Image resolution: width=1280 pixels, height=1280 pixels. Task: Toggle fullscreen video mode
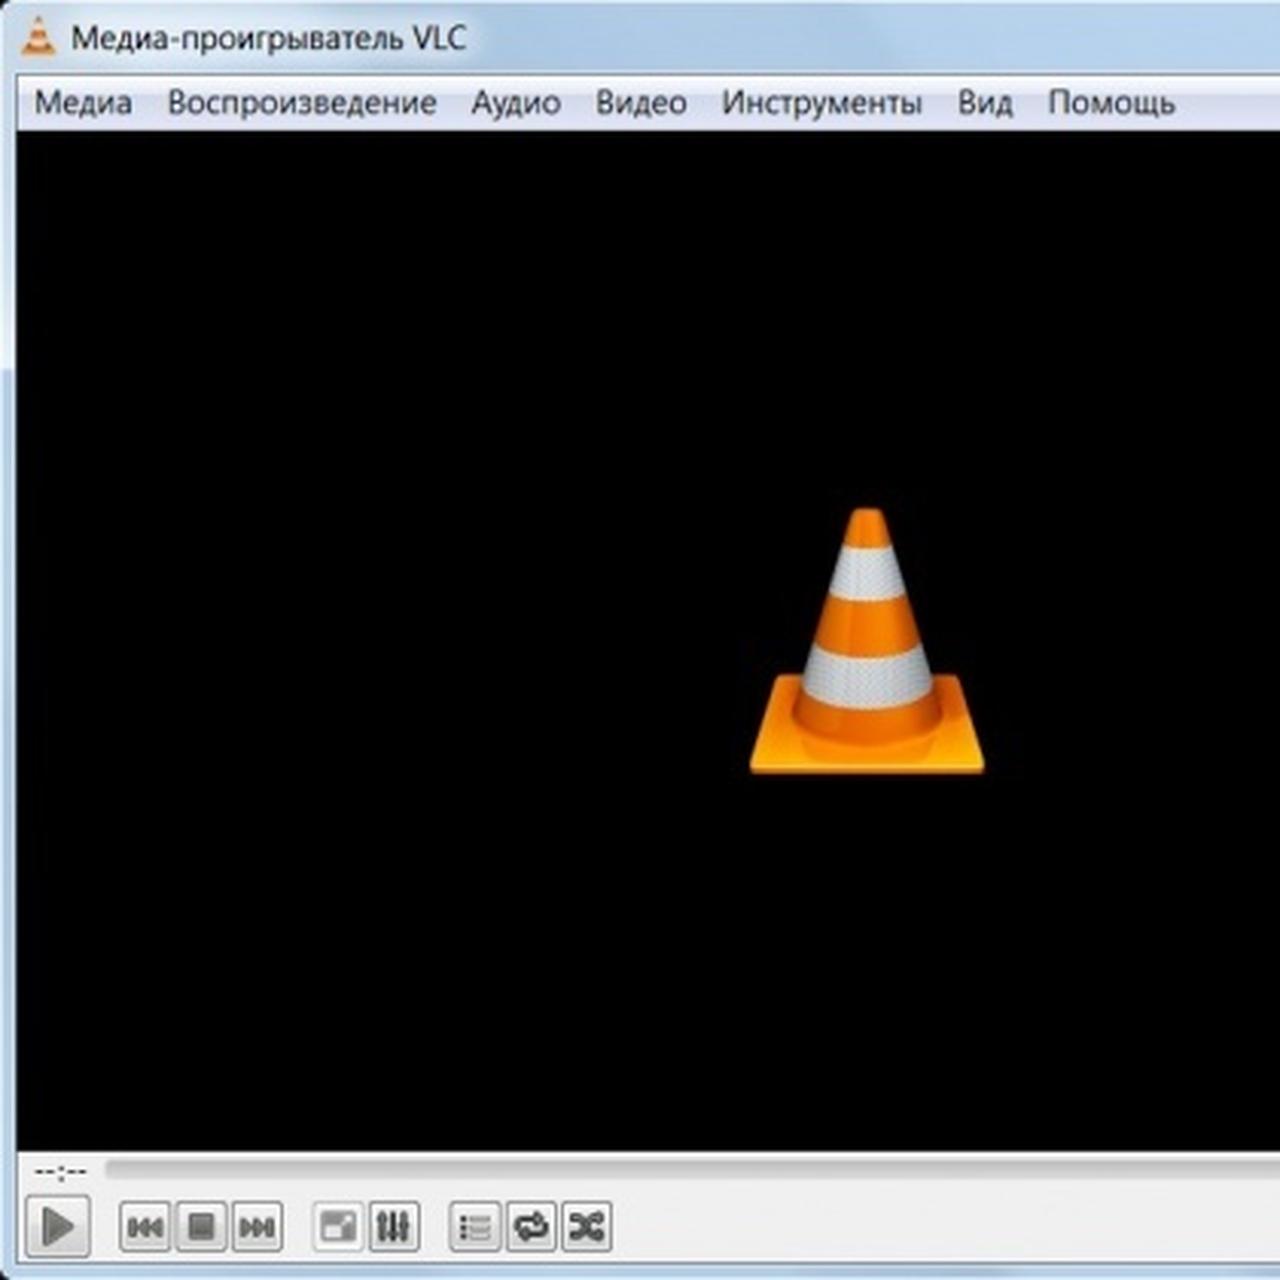[338, 1226]
